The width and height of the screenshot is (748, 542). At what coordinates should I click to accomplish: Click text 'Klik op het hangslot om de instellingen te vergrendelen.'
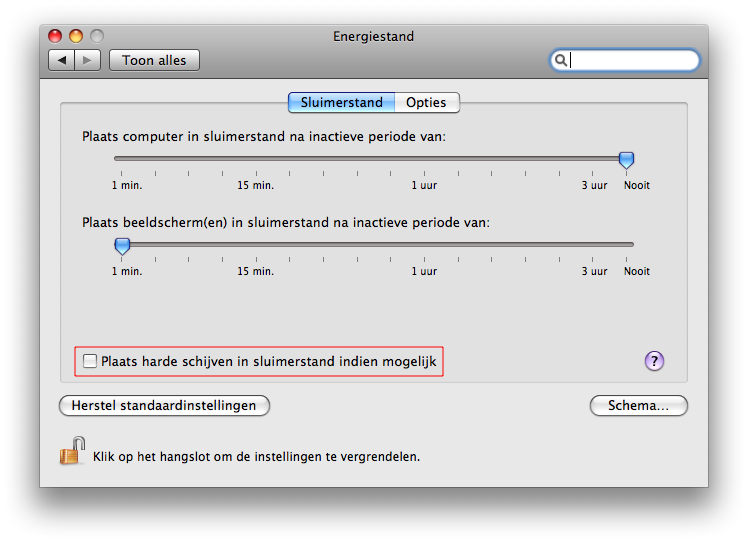256,457
